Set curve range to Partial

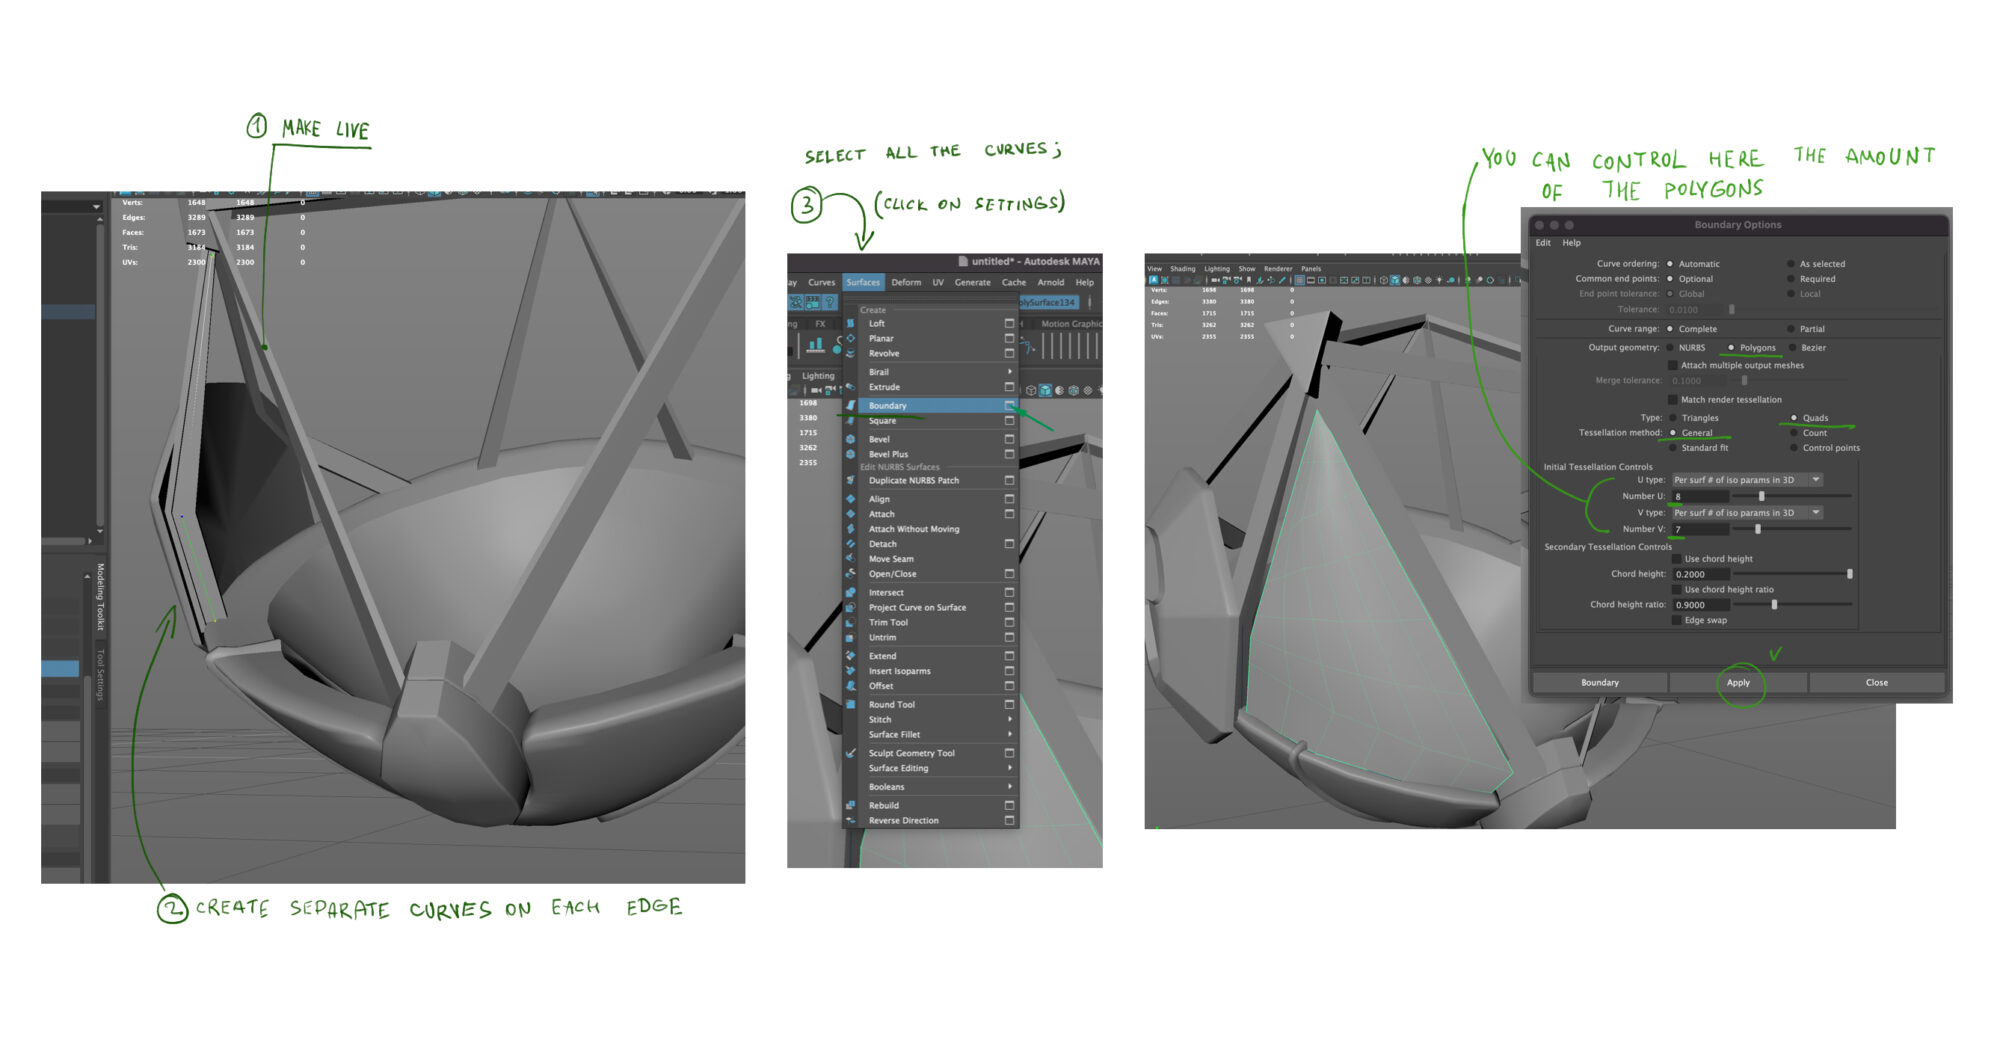coord(1791,329)
